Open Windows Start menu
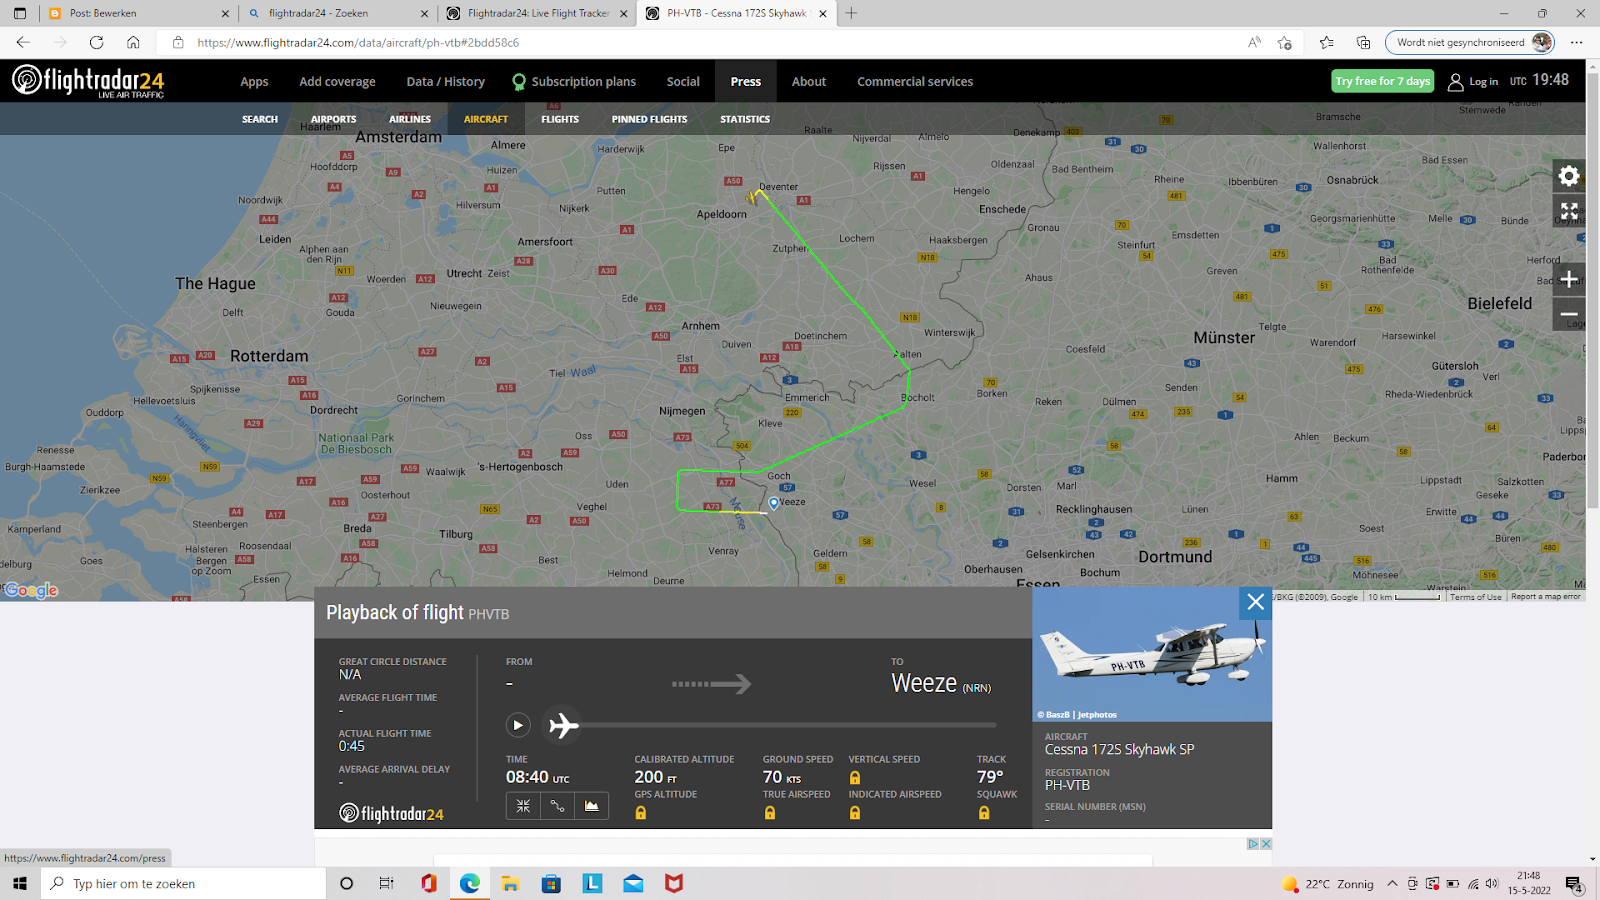 click(20, 884)
